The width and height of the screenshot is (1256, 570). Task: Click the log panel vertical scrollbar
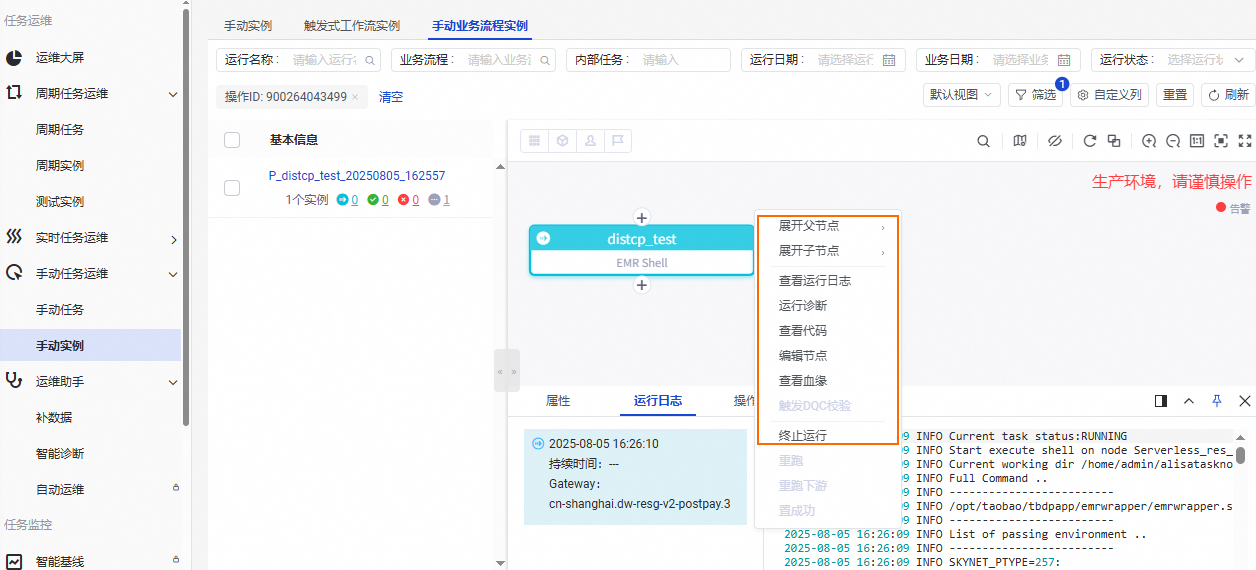(x=1241, y=455)
